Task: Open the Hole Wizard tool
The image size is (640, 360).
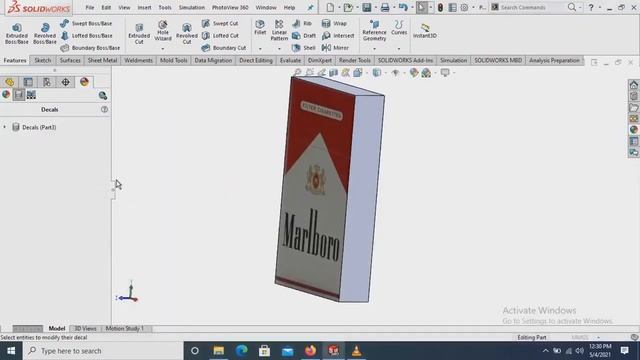Action: pos(162,31)
